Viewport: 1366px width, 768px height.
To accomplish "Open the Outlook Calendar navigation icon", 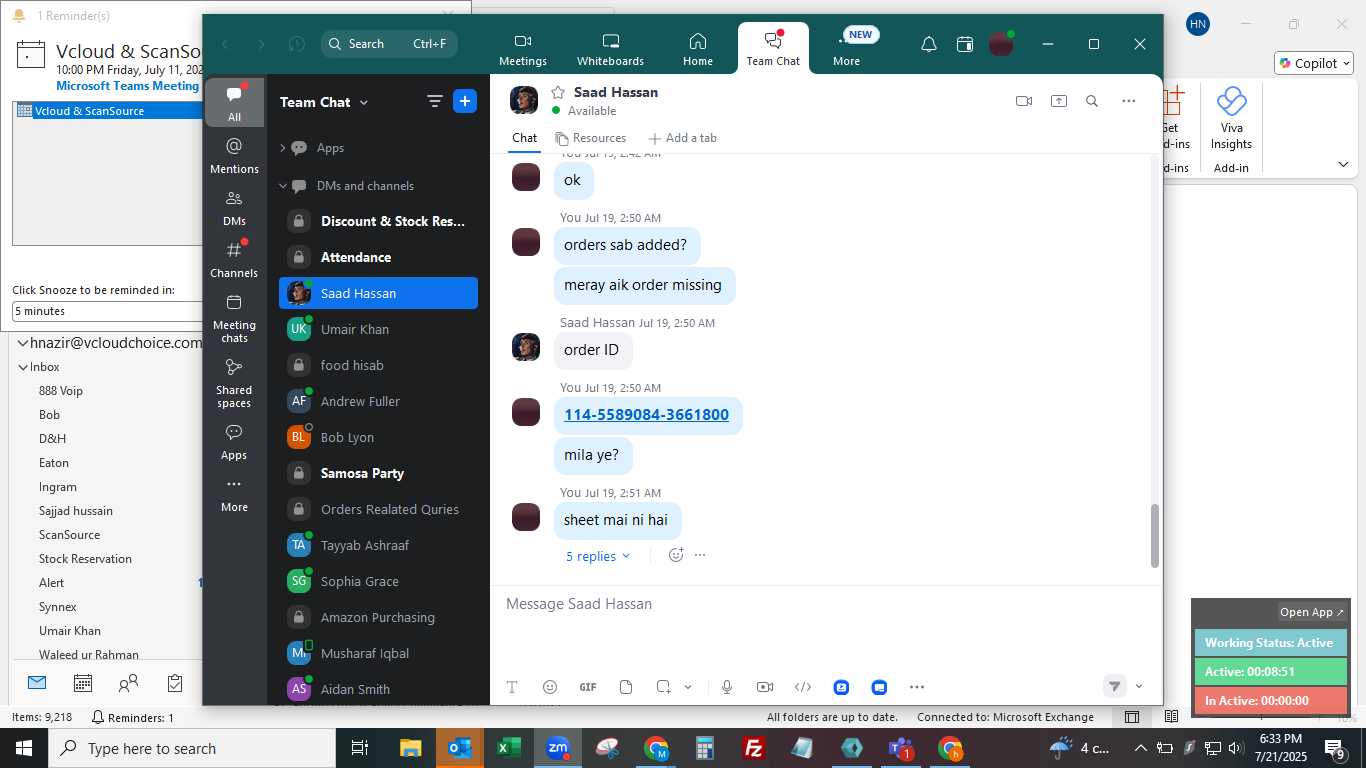I will tap(83, 683).
